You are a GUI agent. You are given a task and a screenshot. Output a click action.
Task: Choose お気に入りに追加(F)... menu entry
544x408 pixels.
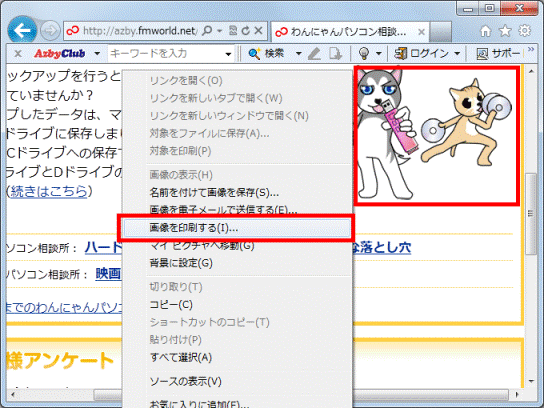199,404
